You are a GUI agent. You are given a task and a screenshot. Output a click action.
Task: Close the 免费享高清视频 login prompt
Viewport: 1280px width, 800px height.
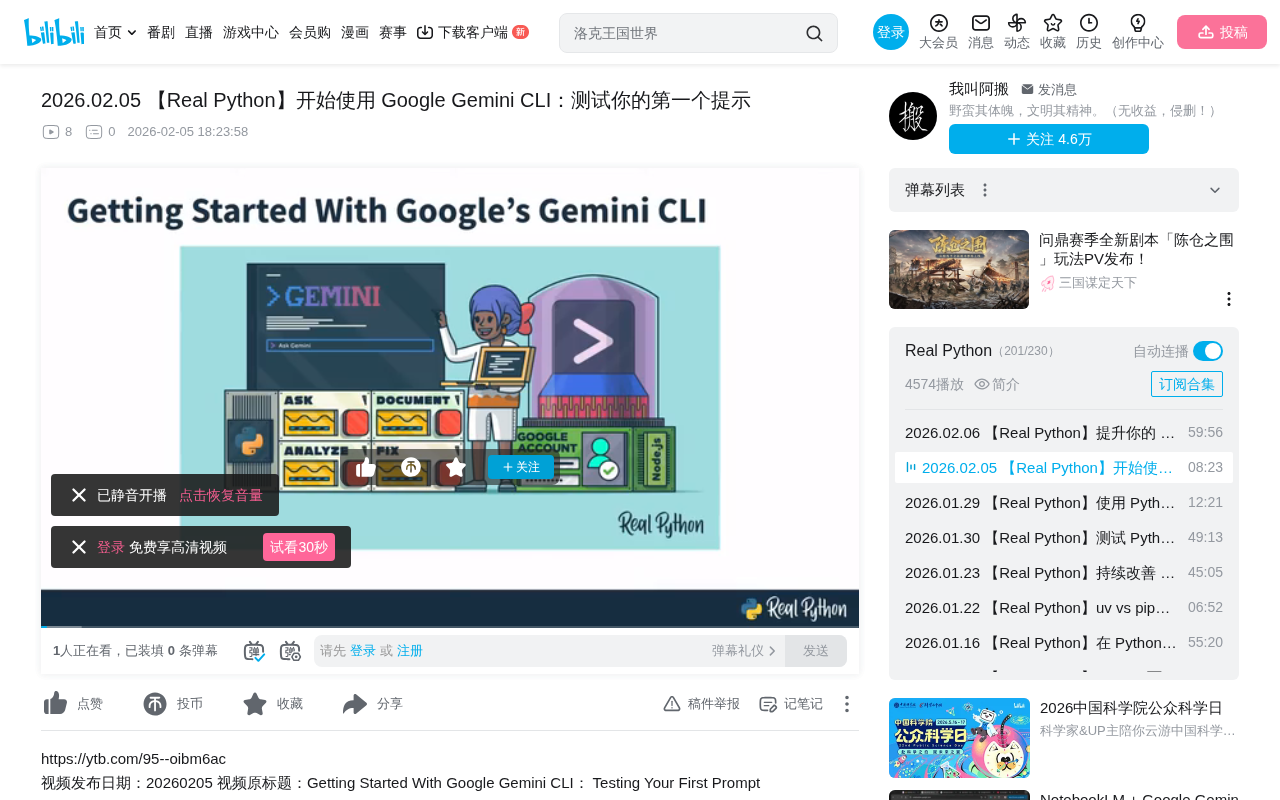[79, 547]
